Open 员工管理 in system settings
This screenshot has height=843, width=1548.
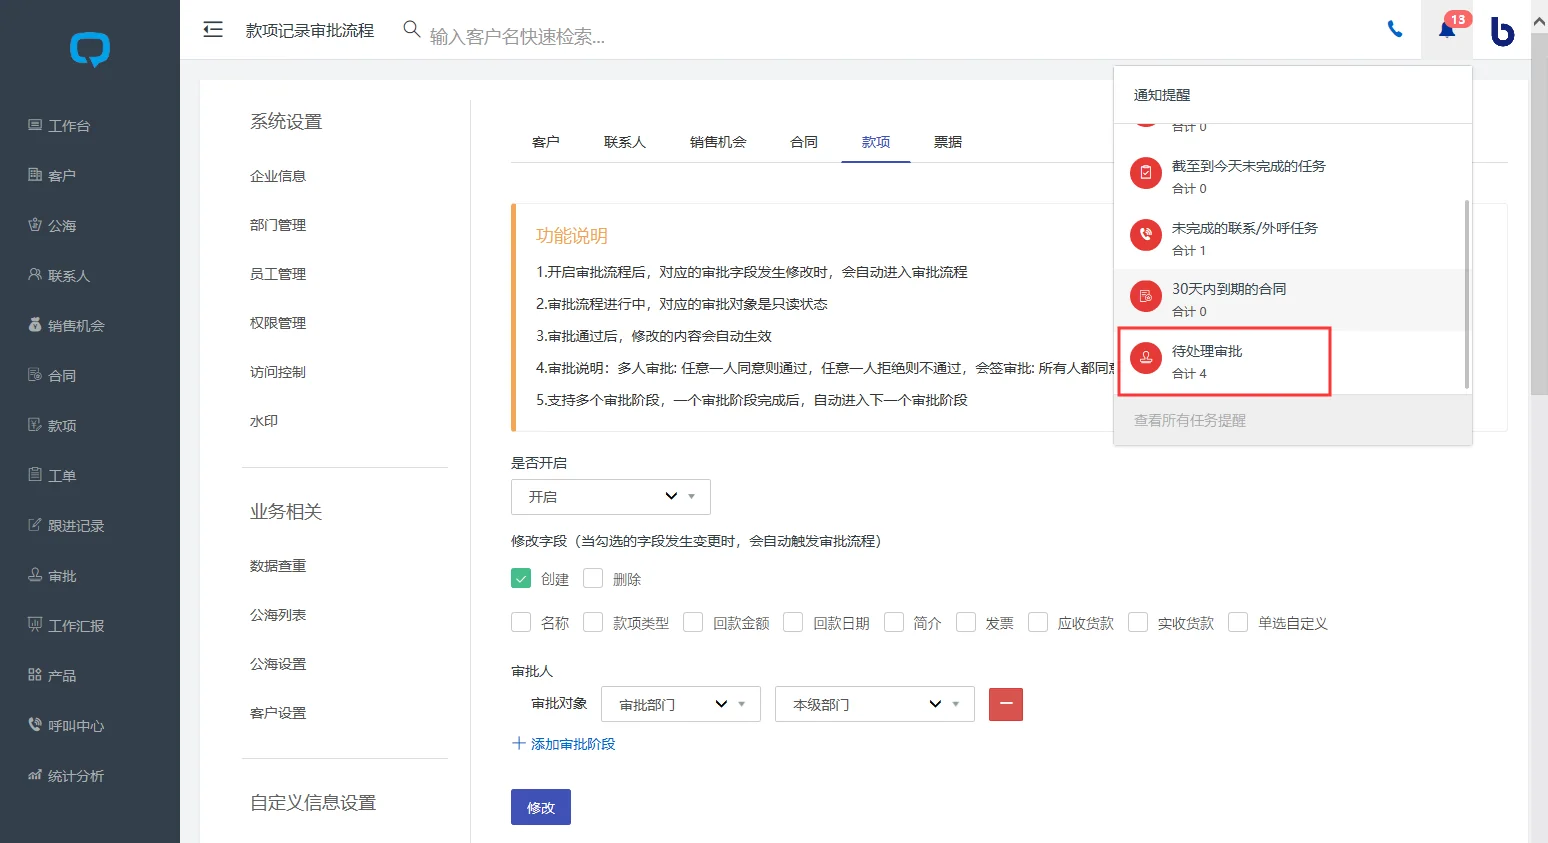pos(278,274)
